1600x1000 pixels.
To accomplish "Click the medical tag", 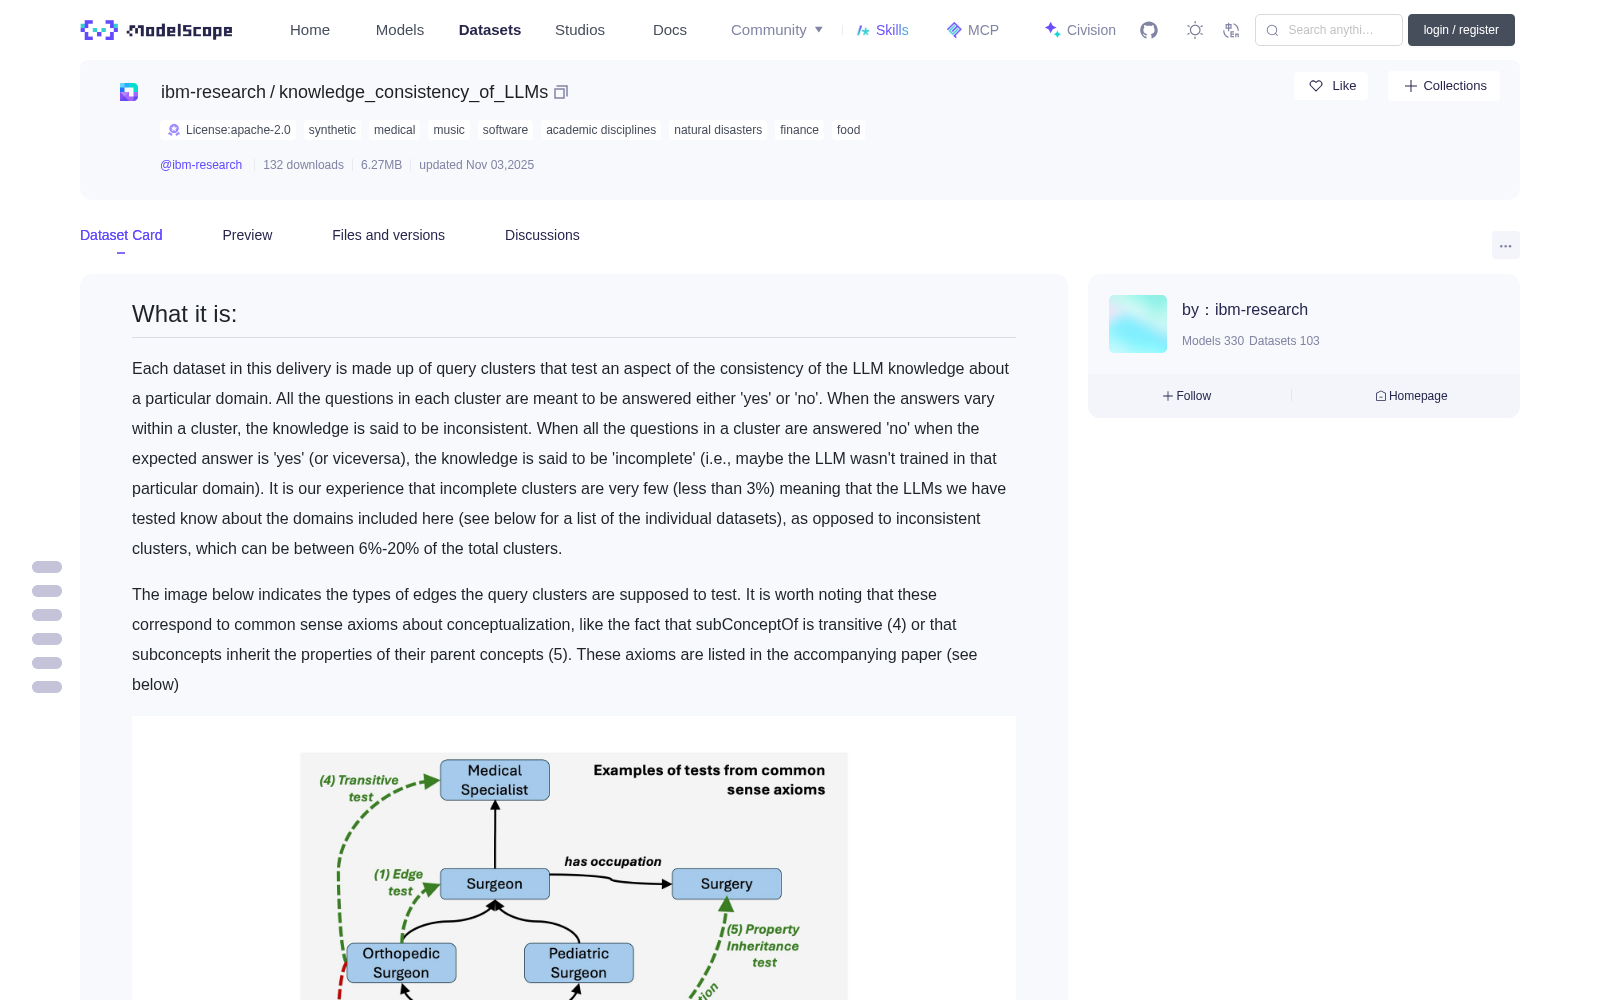I will pyautogui.click(x=394, y=130).
